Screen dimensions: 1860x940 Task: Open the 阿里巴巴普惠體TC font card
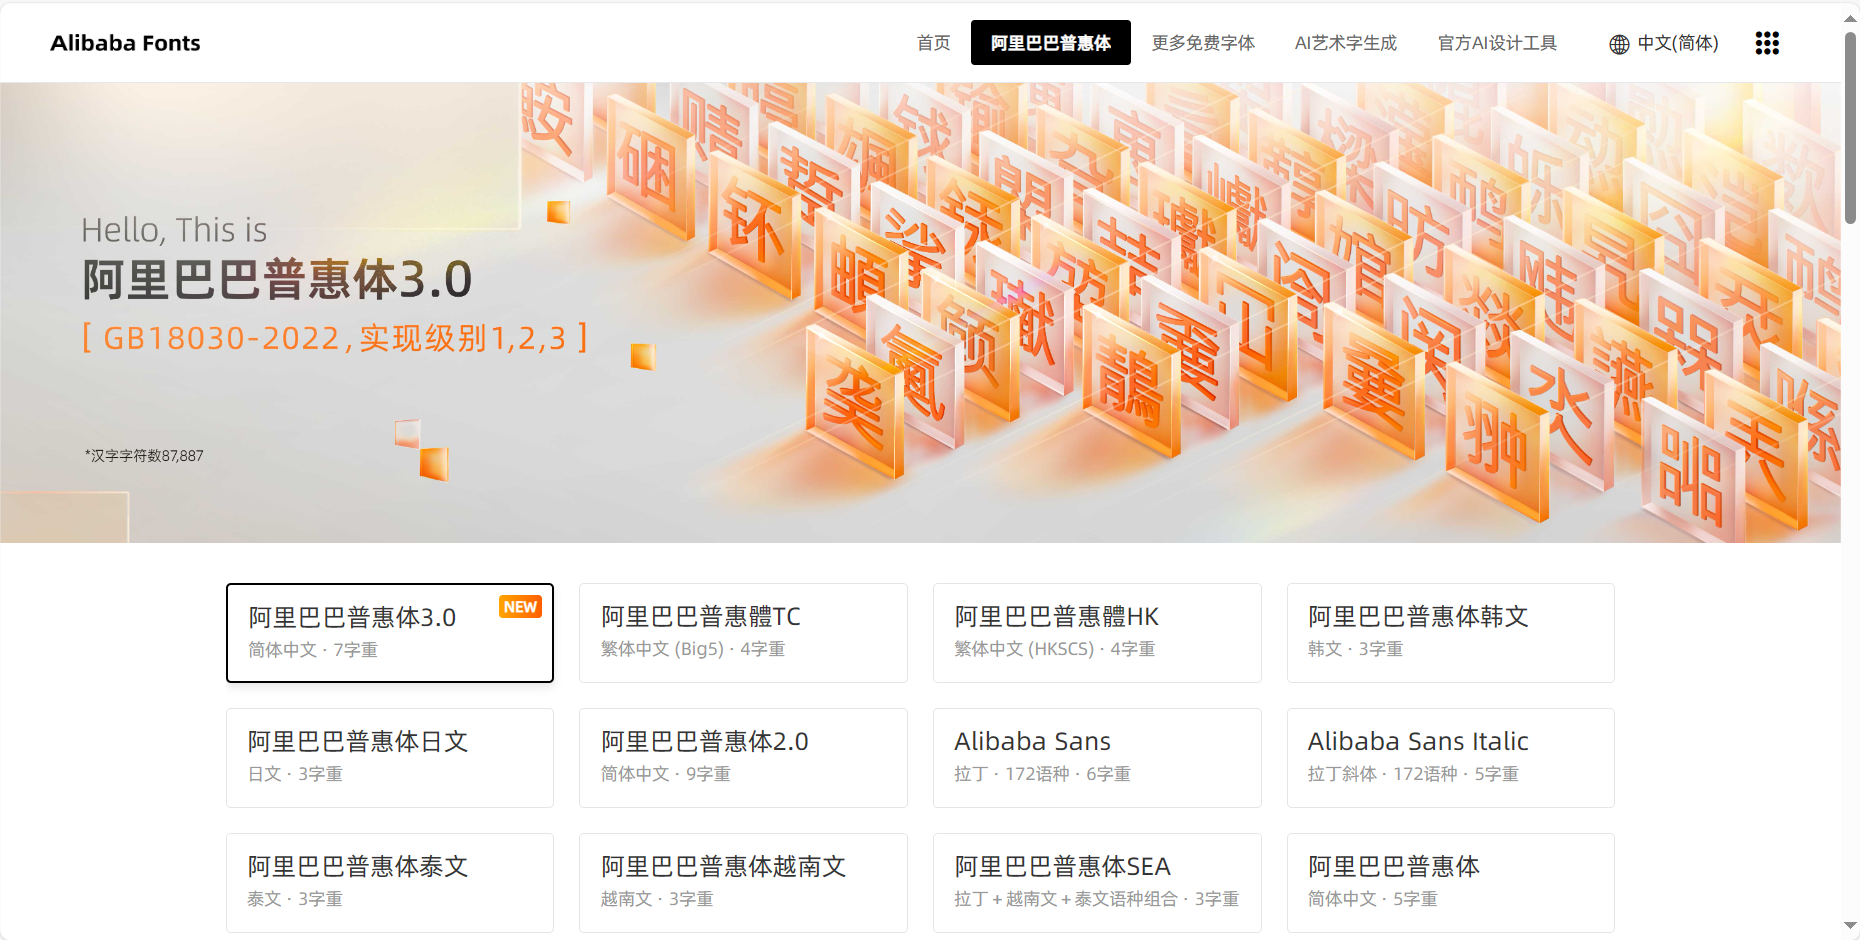[743, 632]
